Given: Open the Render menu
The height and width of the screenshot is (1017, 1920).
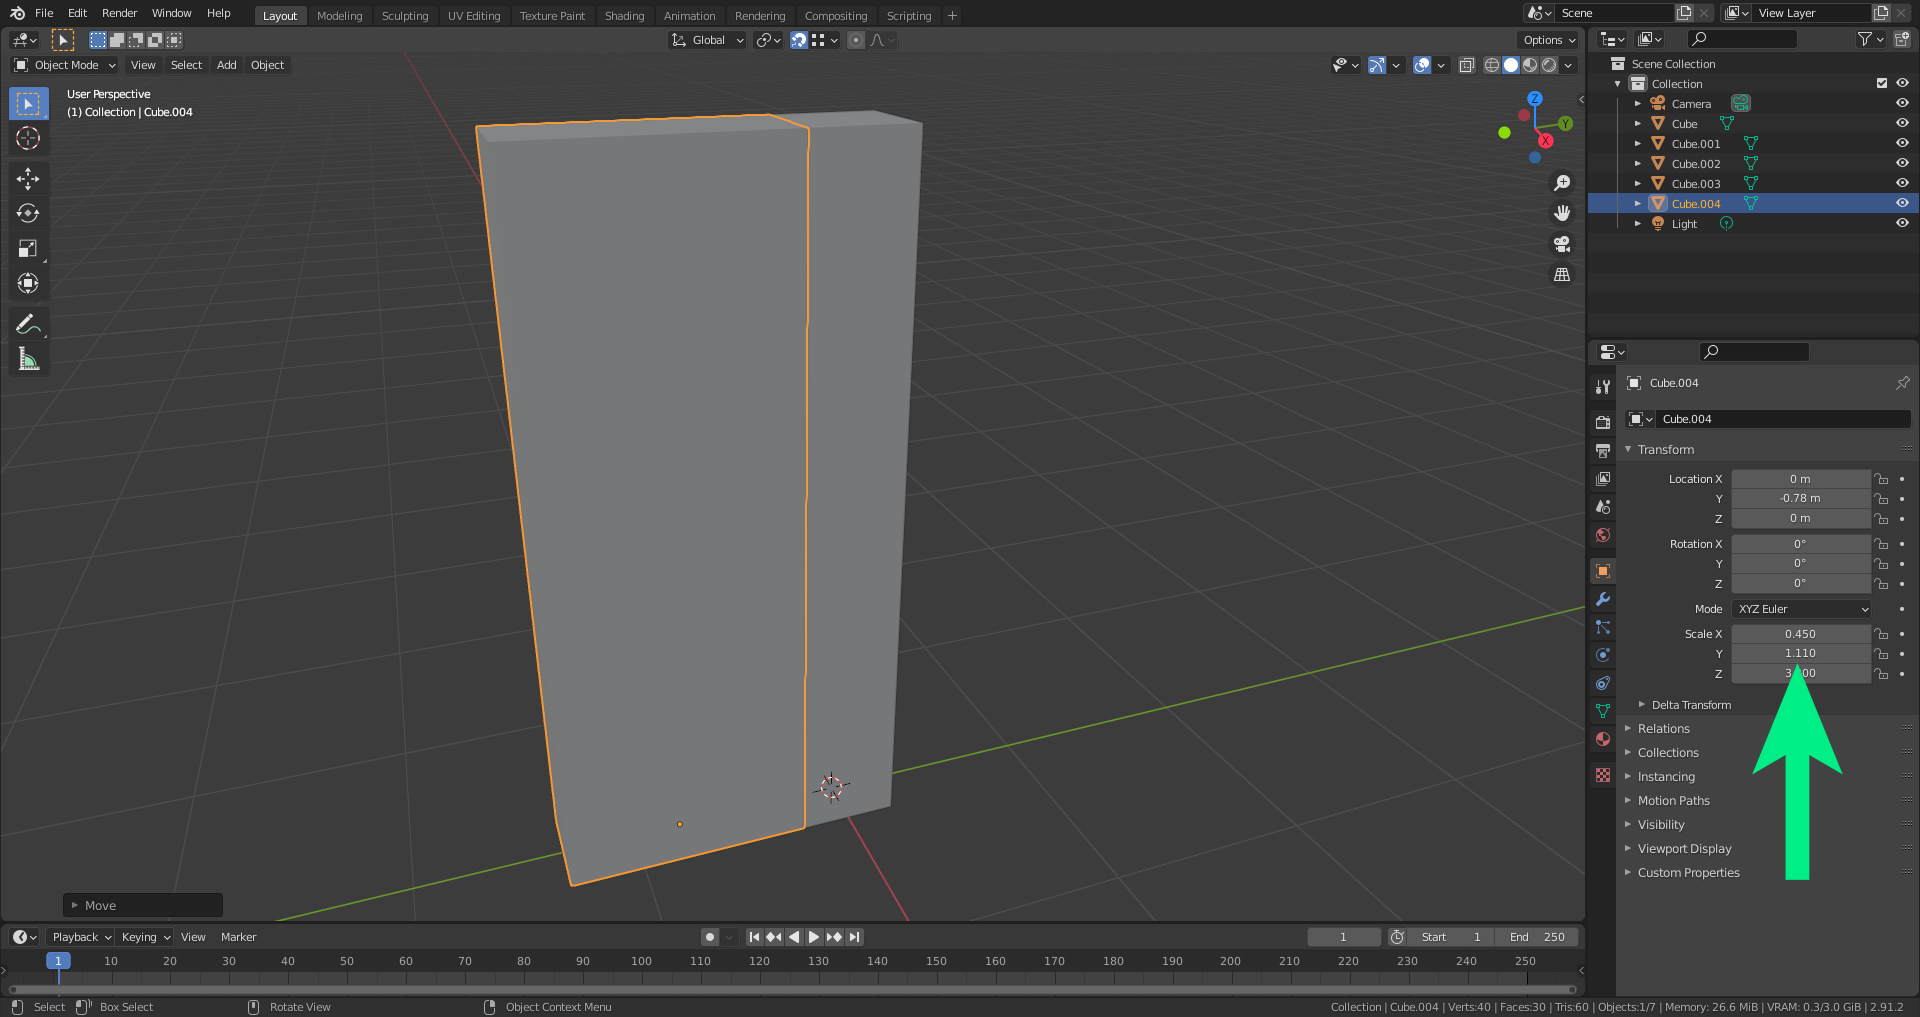Looking at the screenshot, I should pos(119,13).
